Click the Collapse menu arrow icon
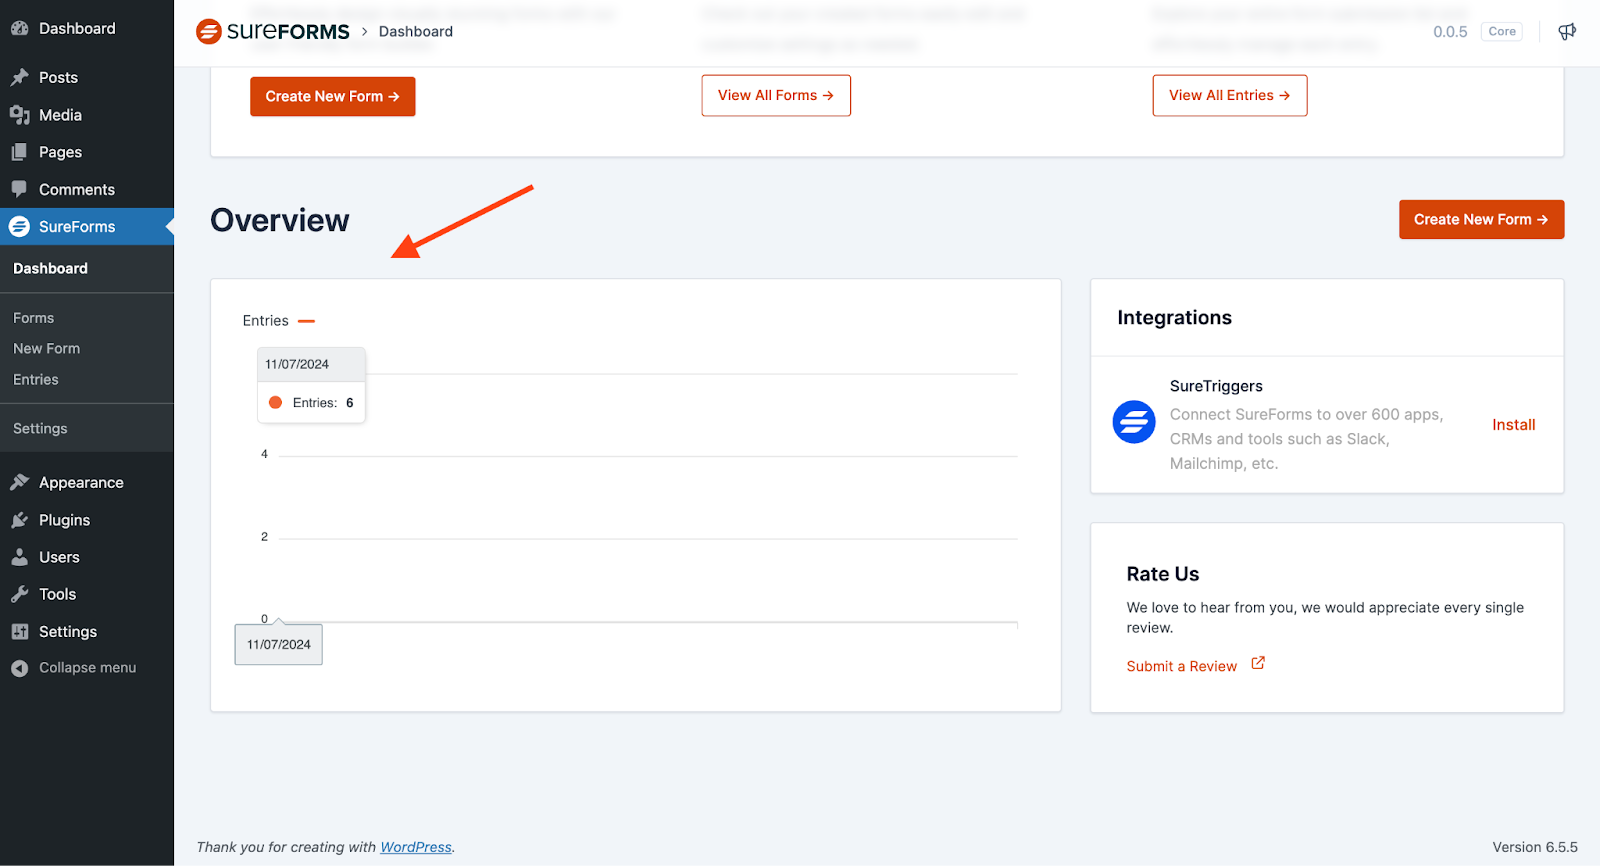Screen dimensions: 1600x866 (19, 668)
